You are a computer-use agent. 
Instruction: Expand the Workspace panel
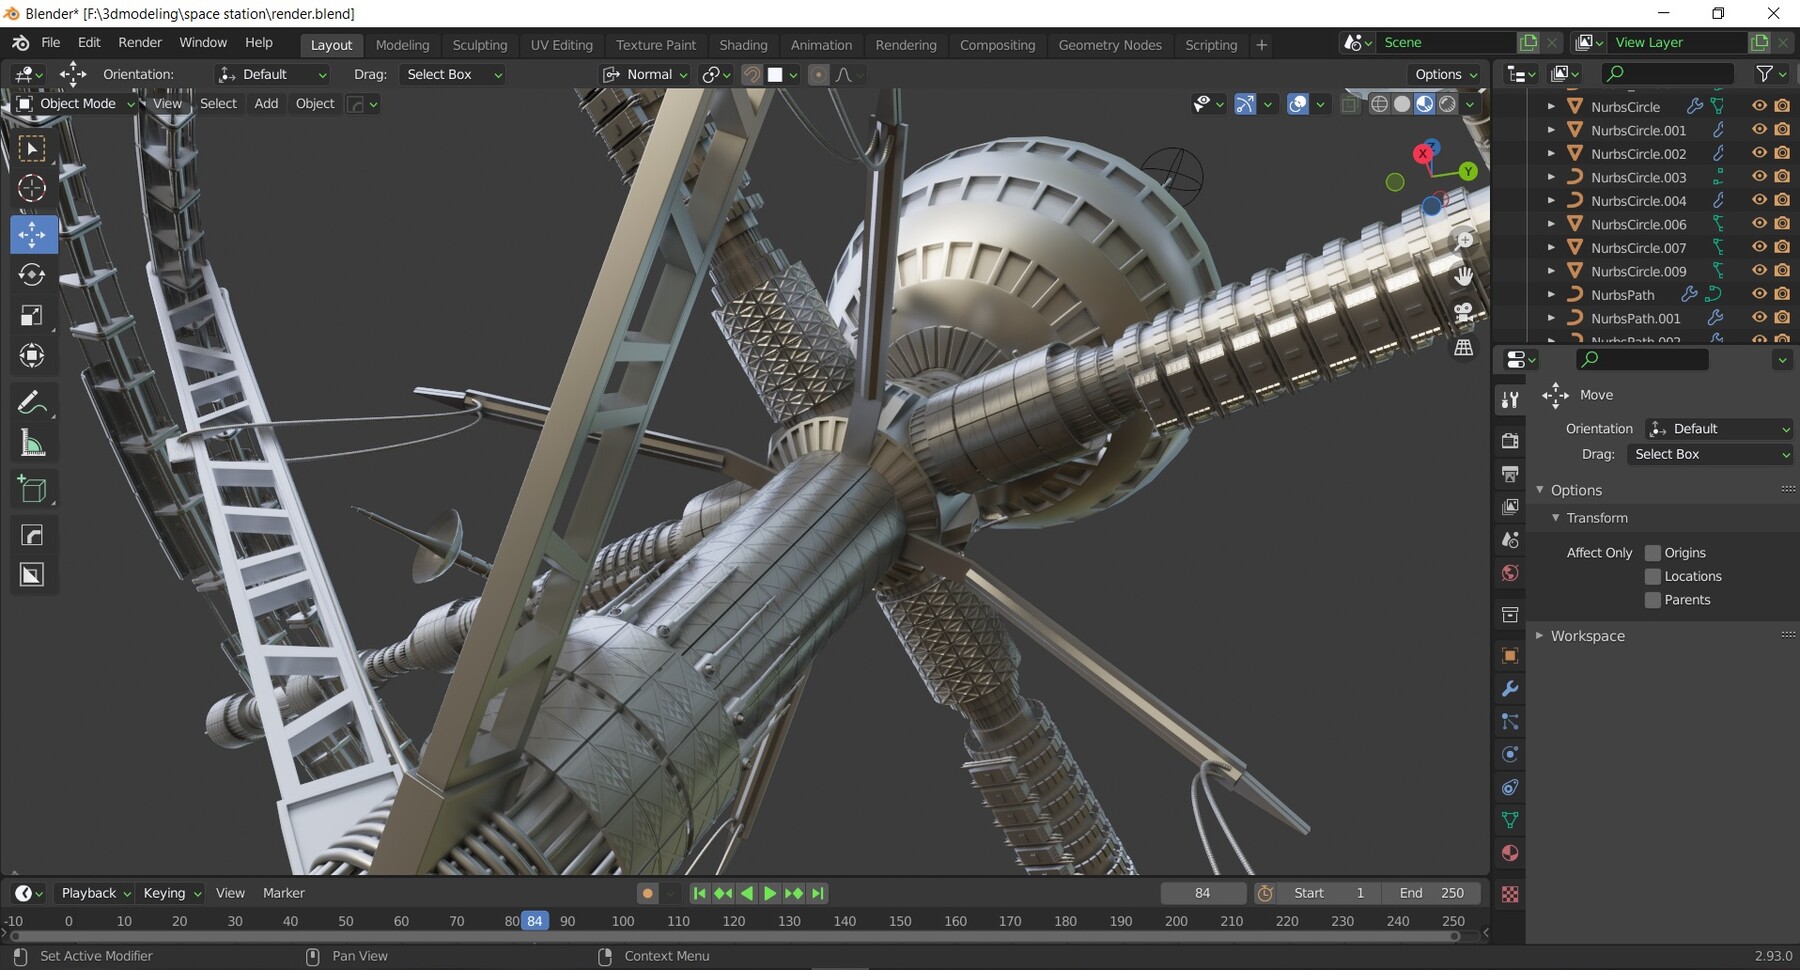[1587, 636]
